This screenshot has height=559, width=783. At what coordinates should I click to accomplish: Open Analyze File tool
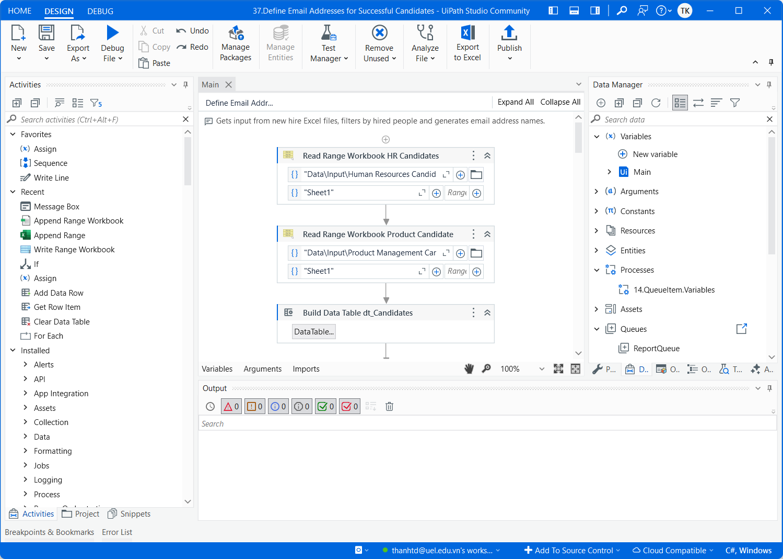click(425, 33)
